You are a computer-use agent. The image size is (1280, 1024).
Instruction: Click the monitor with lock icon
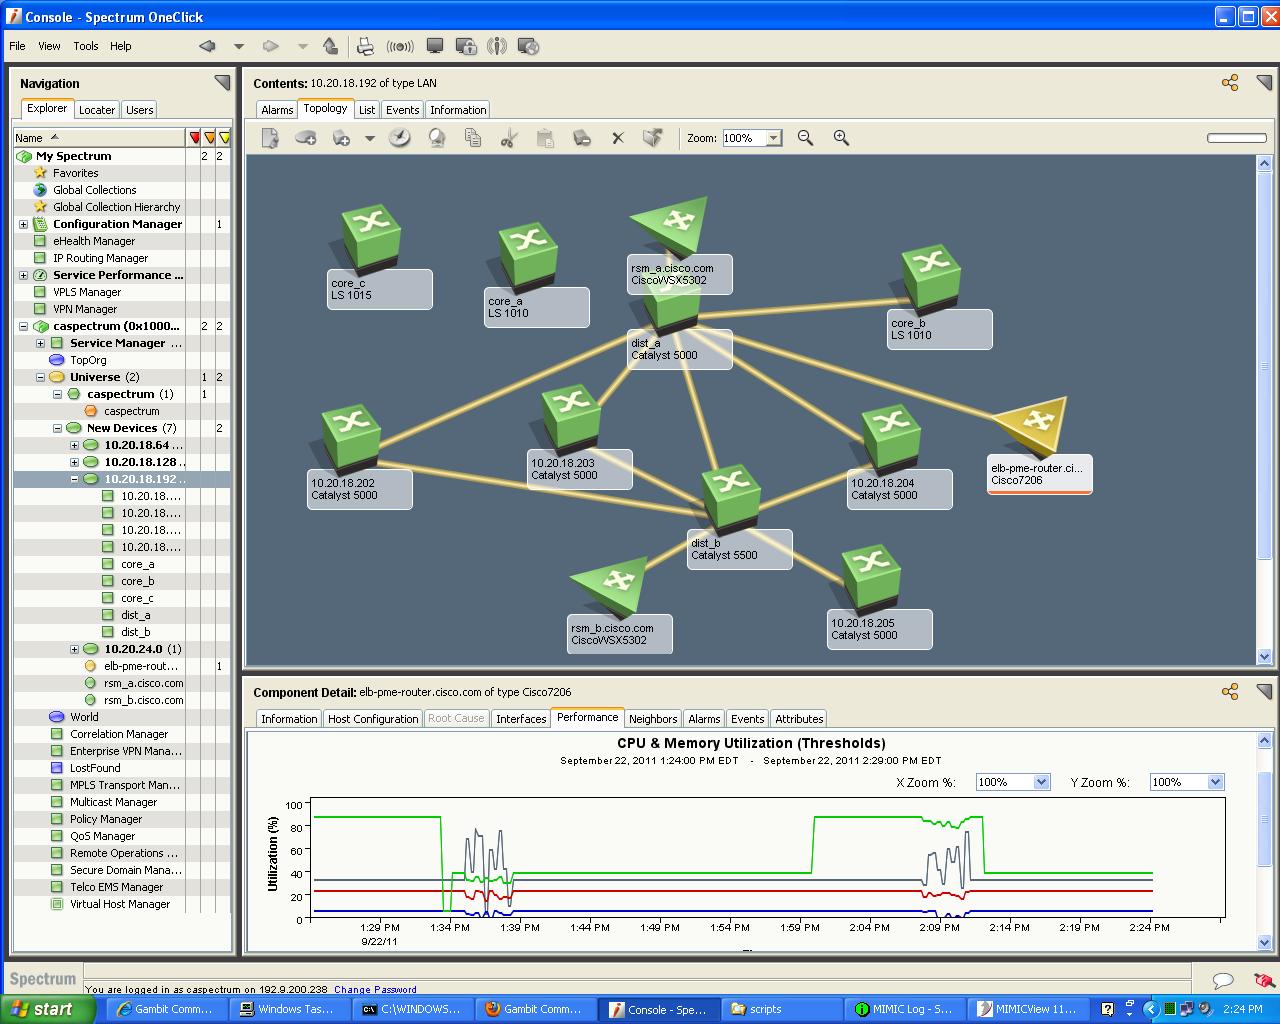tap(466, 46)
